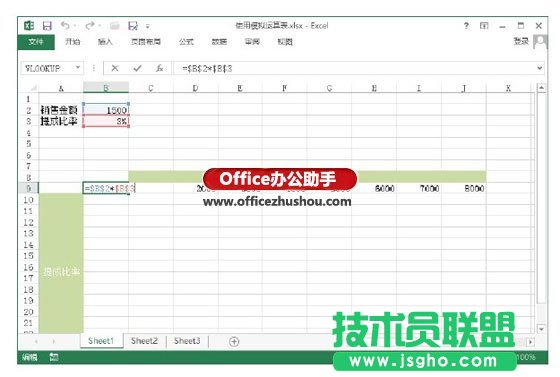The height and width of the screenshot is (377, 560).
Task: Maximize the Excel window
Action: (521, 26)
